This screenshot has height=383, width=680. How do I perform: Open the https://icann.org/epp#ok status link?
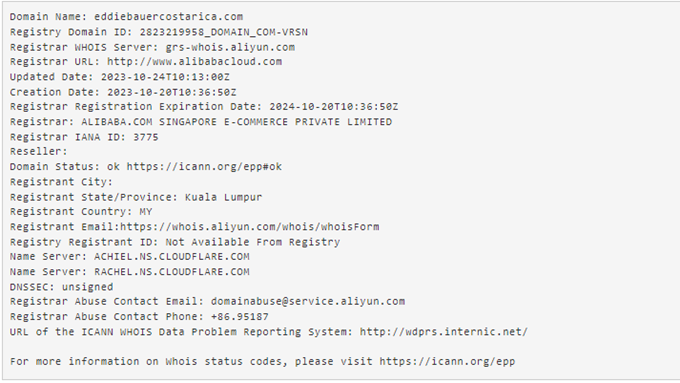click(204, 167)
